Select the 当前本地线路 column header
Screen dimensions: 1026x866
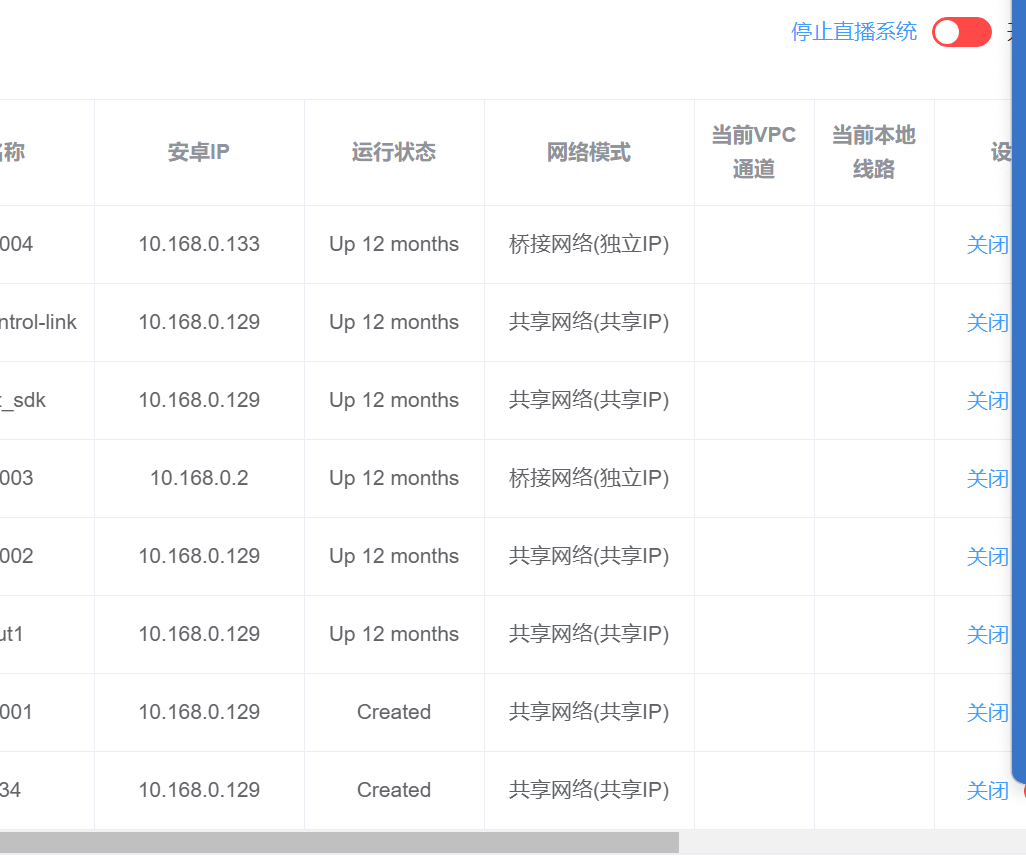pyautogui.click(x=874, y=153)
